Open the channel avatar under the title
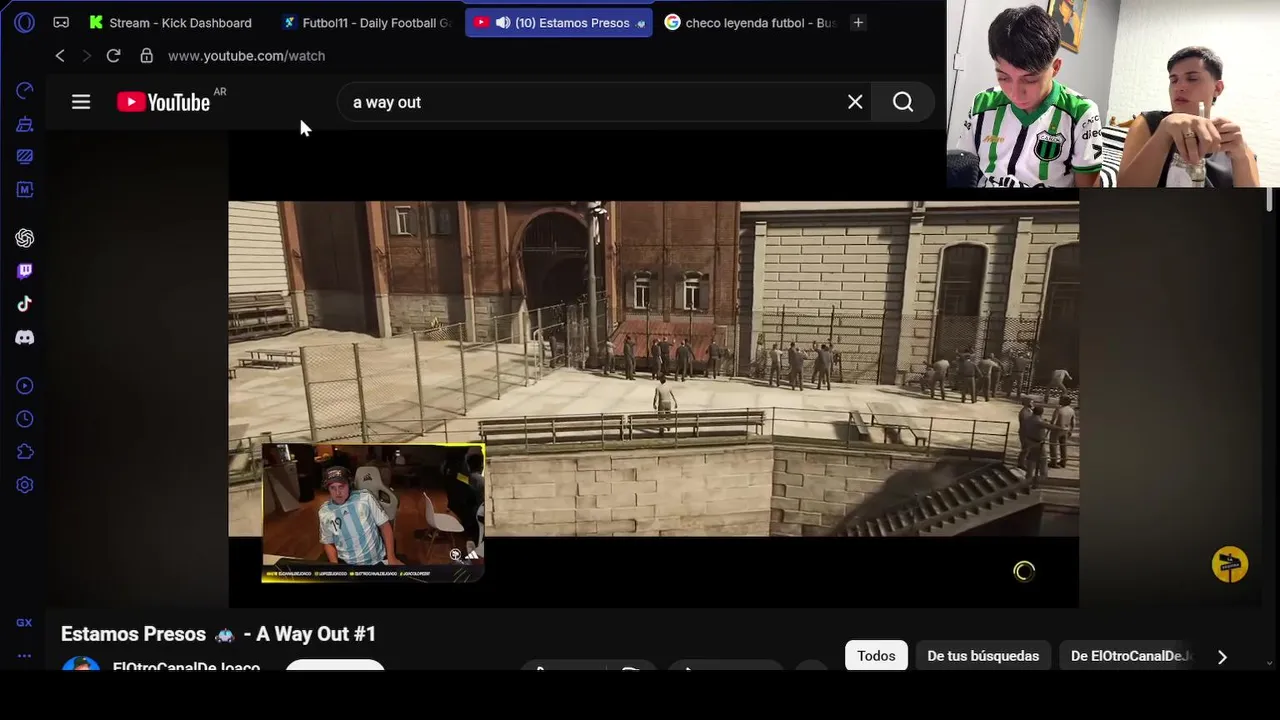This screenshot has height=720, width=1280. pos(81,665)
